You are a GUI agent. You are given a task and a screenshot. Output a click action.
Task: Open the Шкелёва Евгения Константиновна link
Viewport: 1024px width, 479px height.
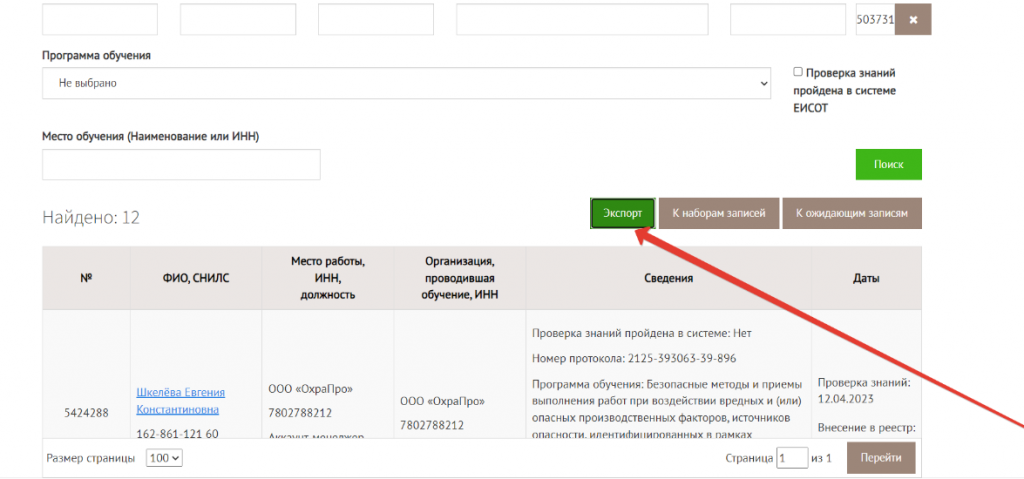click(x=180, y=401)
